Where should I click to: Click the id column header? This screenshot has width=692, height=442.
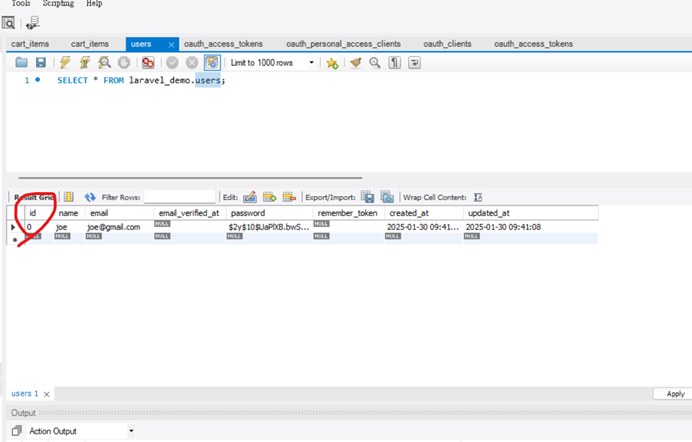(x=39, y=213)
